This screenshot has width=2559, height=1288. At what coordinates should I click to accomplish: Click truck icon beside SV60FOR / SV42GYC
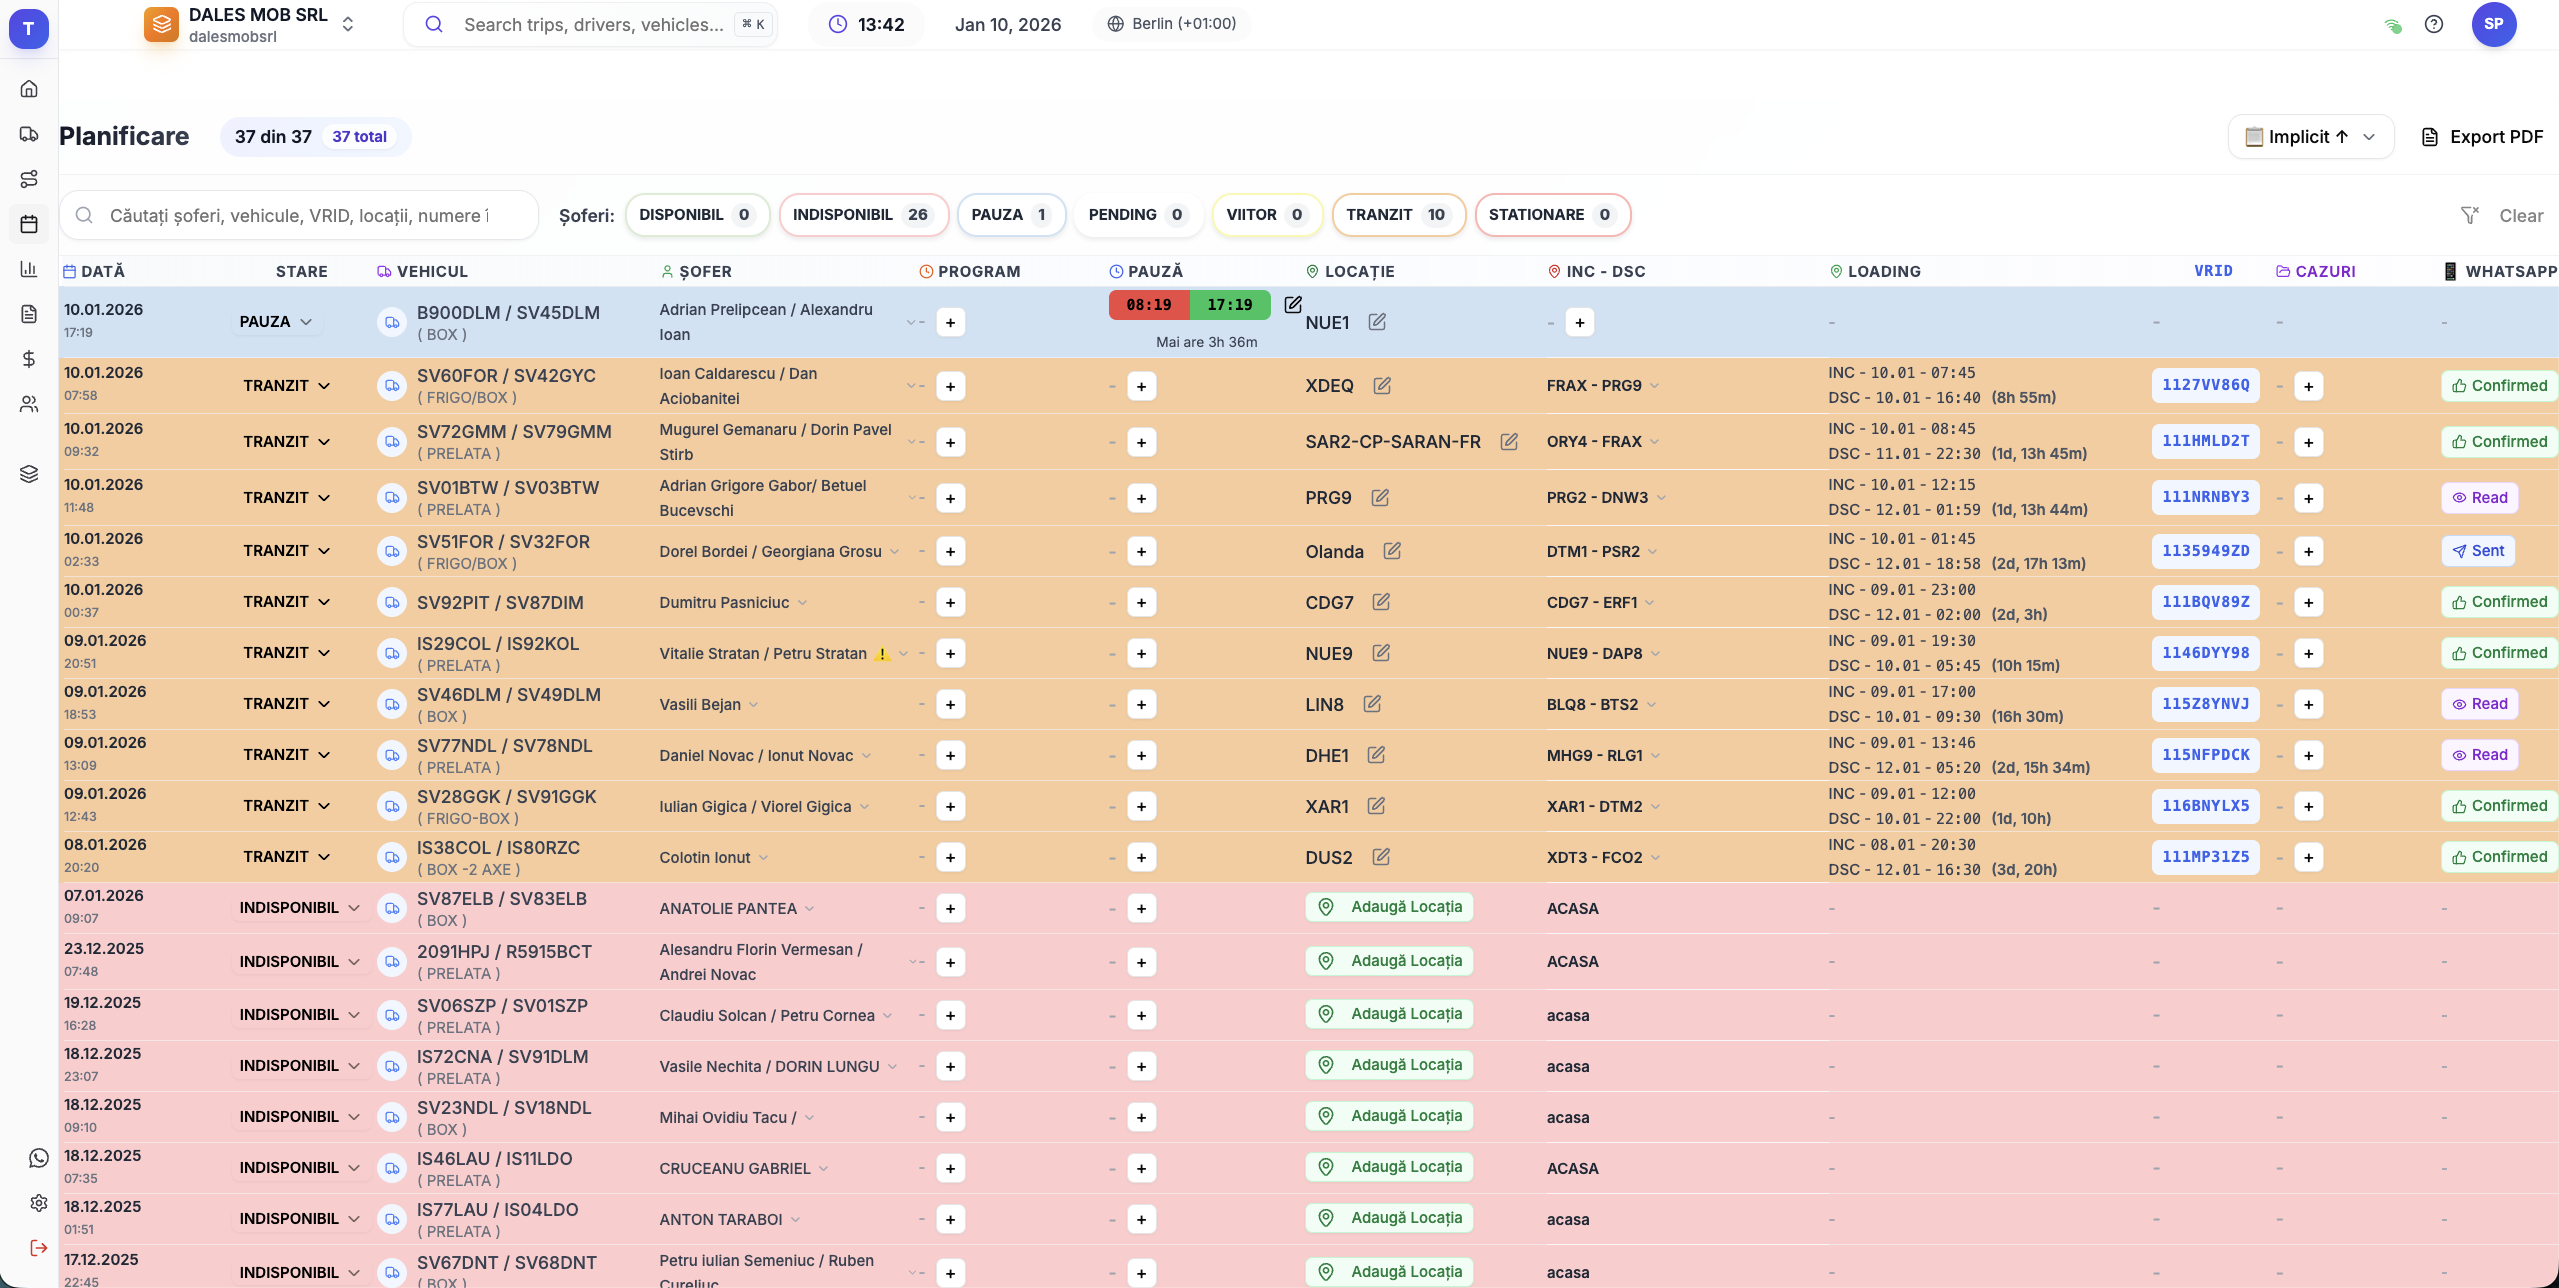point(392,386)
